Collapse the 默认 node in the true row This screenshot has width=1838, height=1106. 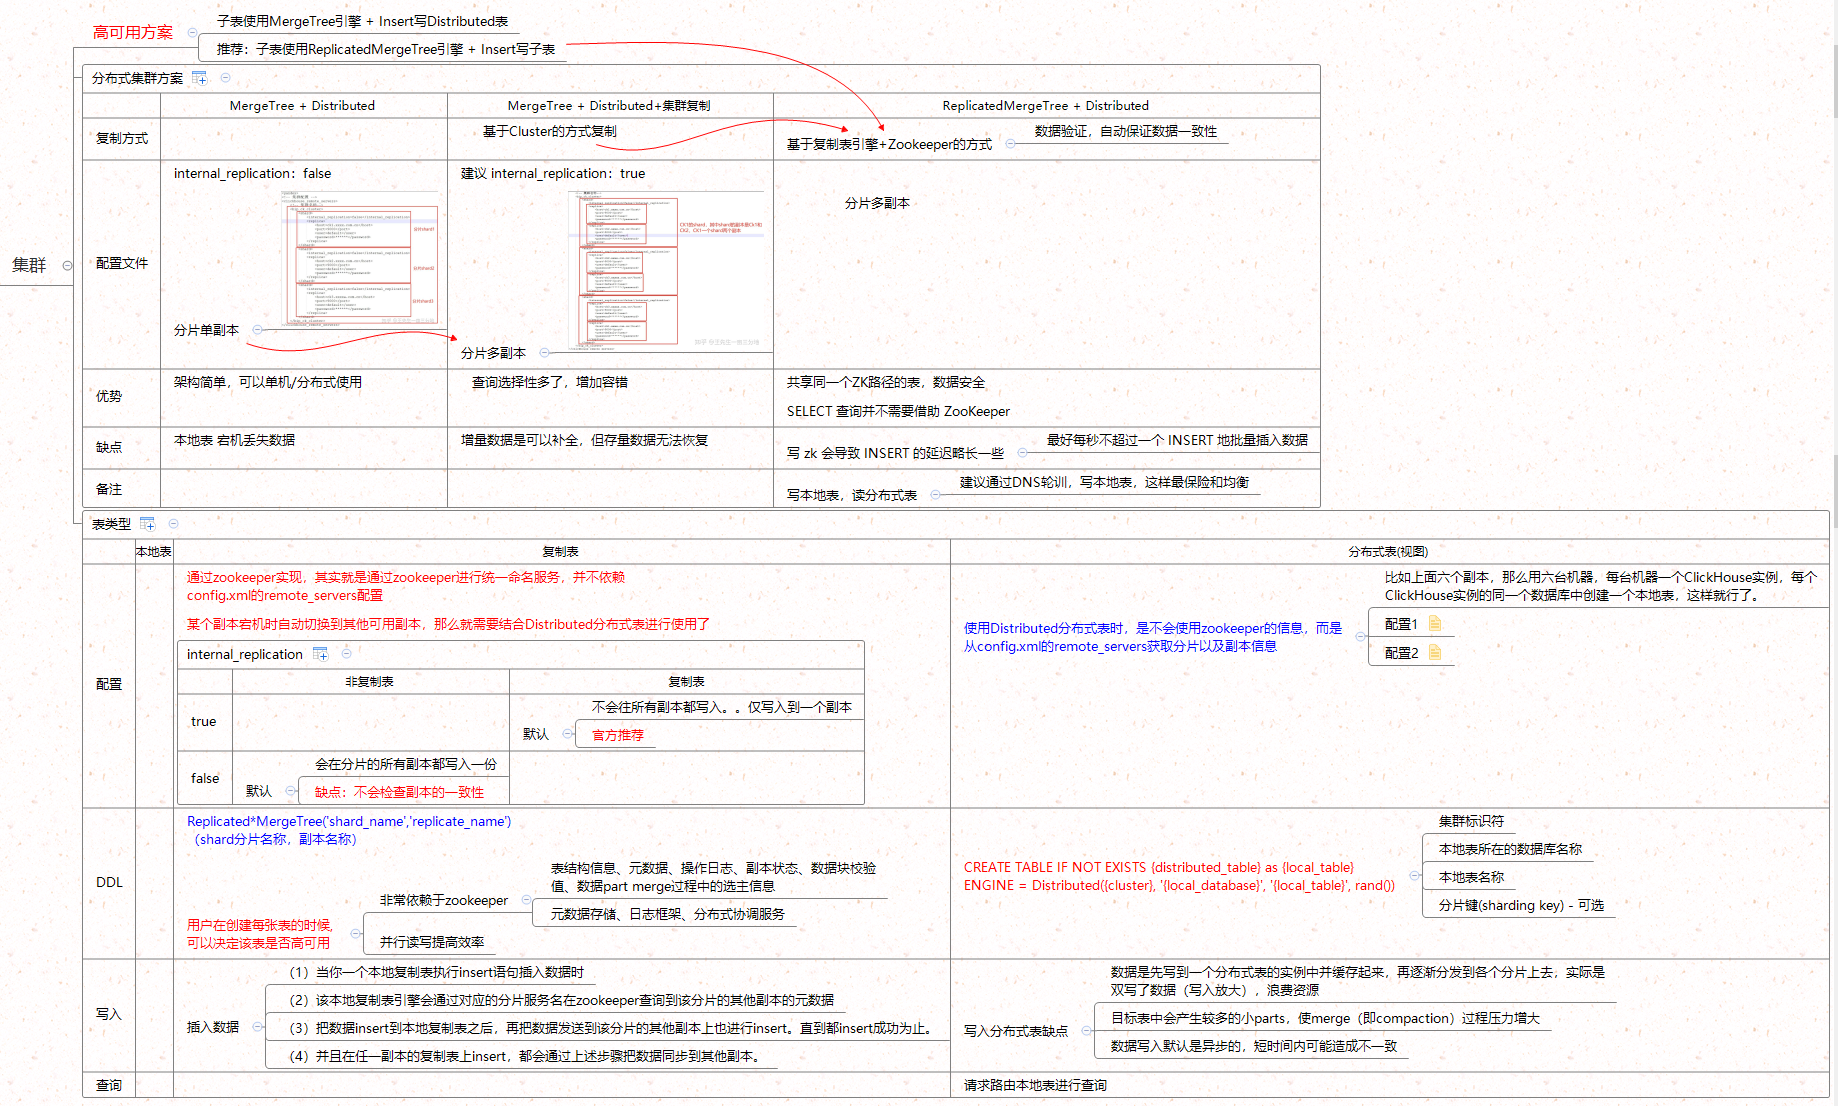pos(567,734)
